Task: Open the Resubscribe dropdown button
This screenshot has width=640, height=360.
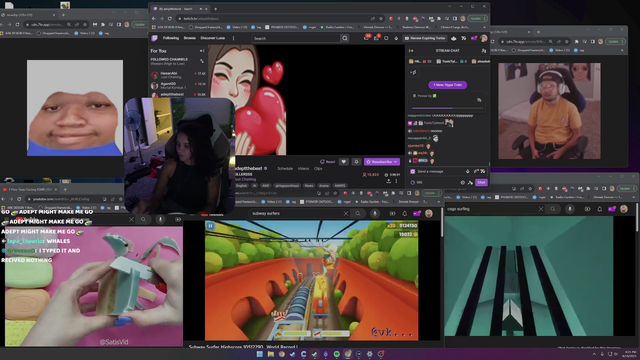Action: coord(382,162)
